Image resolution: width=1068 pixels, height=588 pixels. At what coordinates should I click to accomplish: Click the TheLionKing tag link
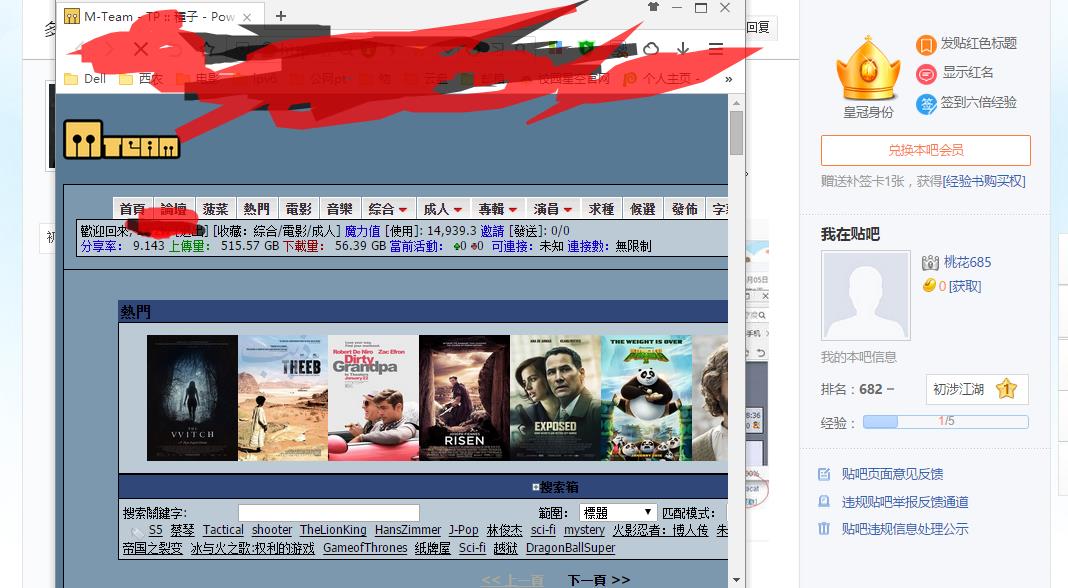[333, 530]
